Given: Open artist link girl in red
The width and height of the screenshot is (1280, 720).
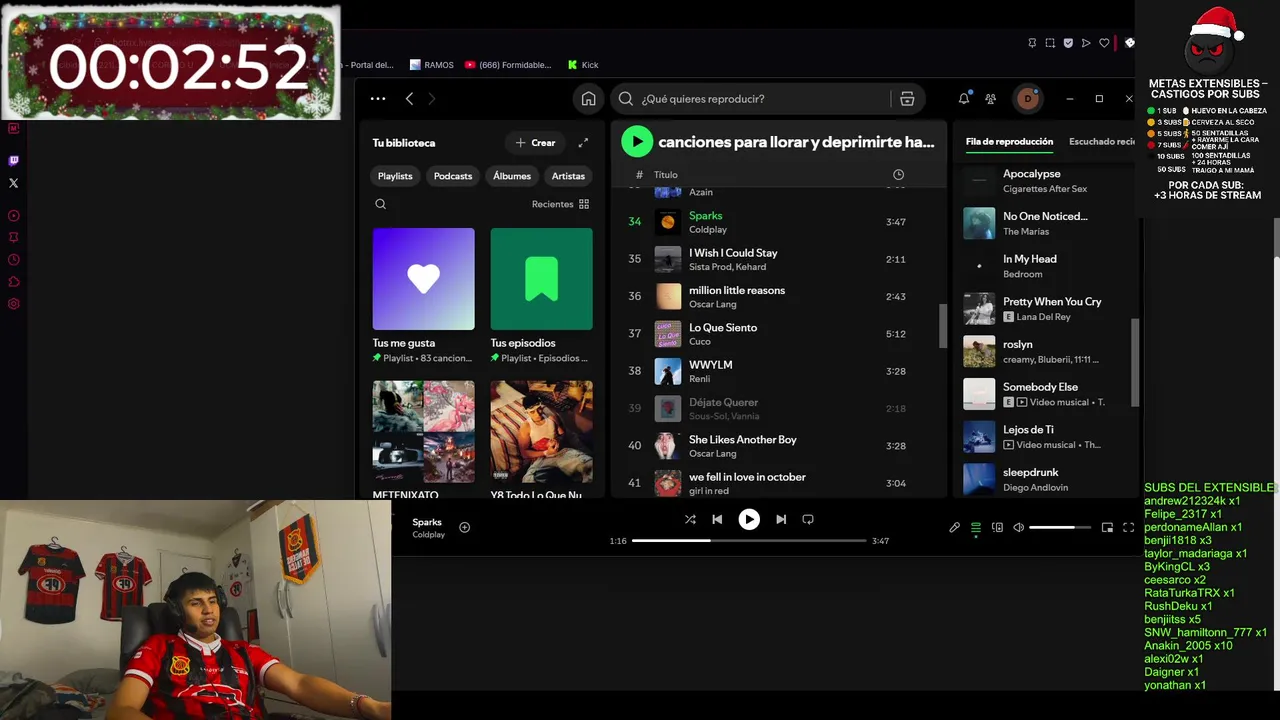Looking at the screenshot, I should (x=709, y=491).
